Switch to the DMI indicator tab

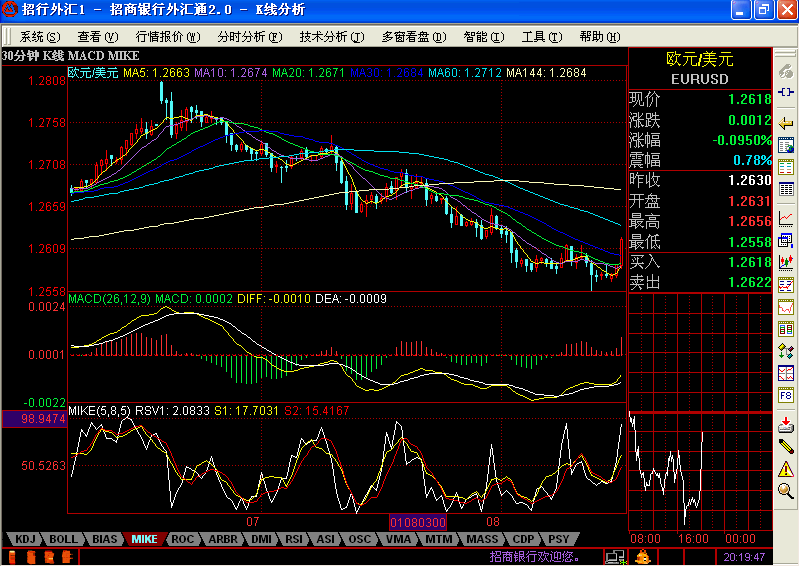click(x=261, y=539)
